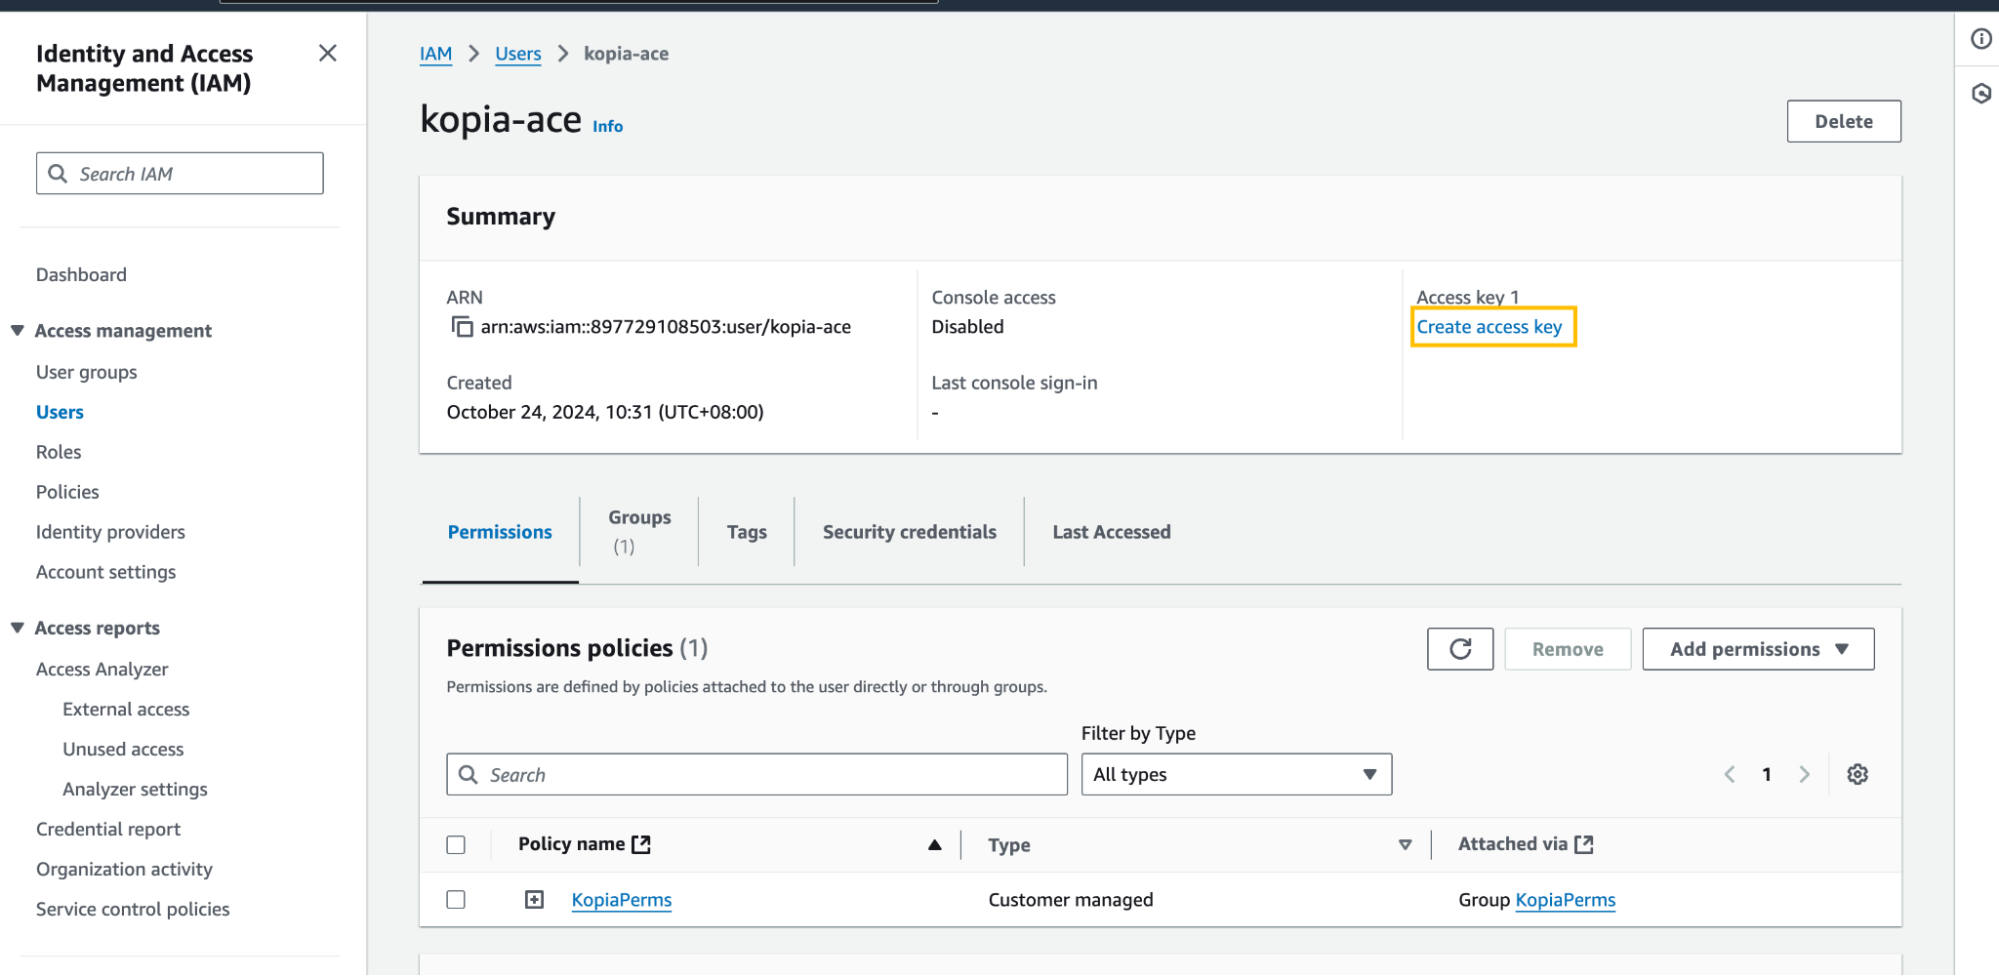Focus the policies Search field
Screen dimensions: 1999x976
point(757,774)
